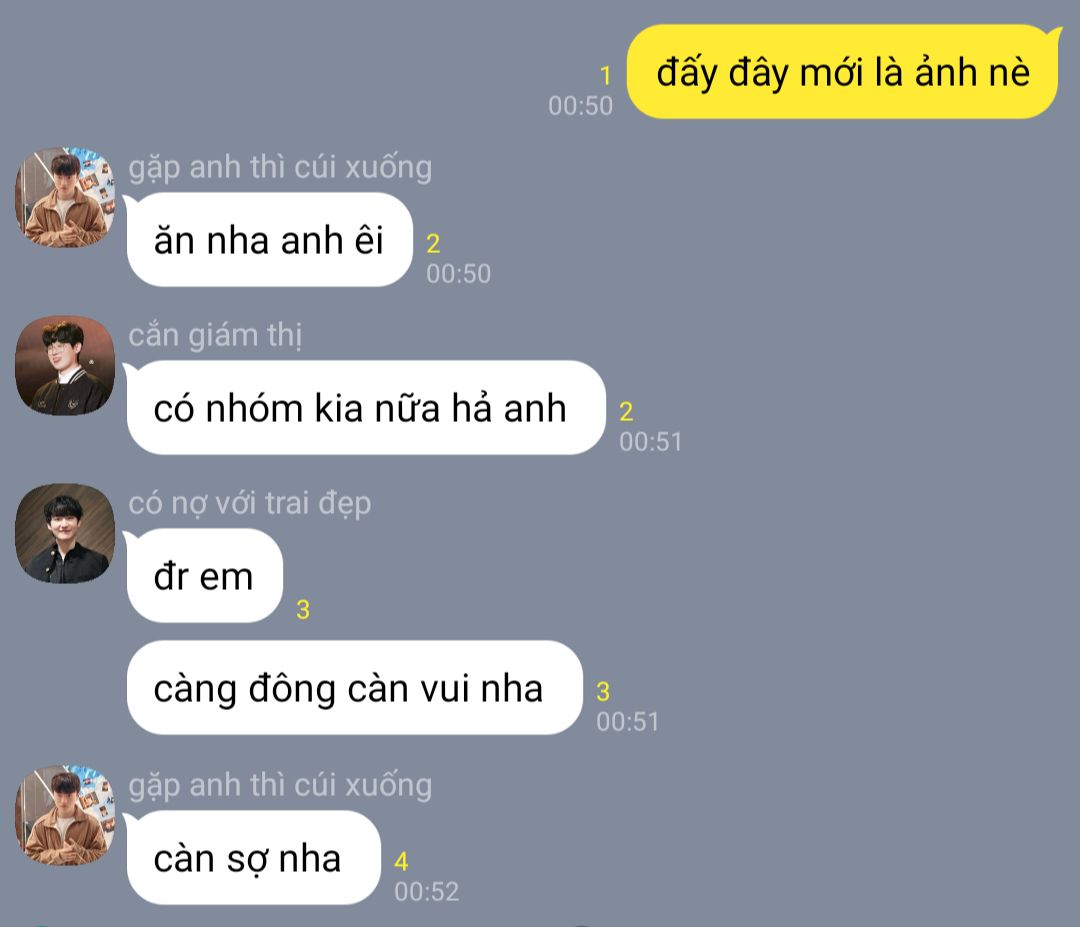Tap avatar of 'cắn giám thị'
Screen dimensions: 1080x927
point(65,365)
